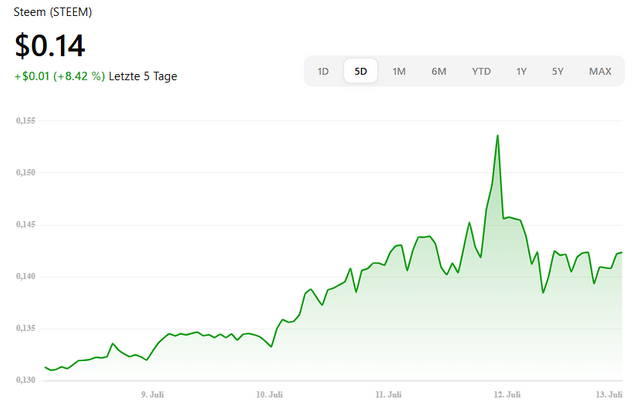Click the highest price peak on chart
Screen dimensions: 640x402
[498, 135]
